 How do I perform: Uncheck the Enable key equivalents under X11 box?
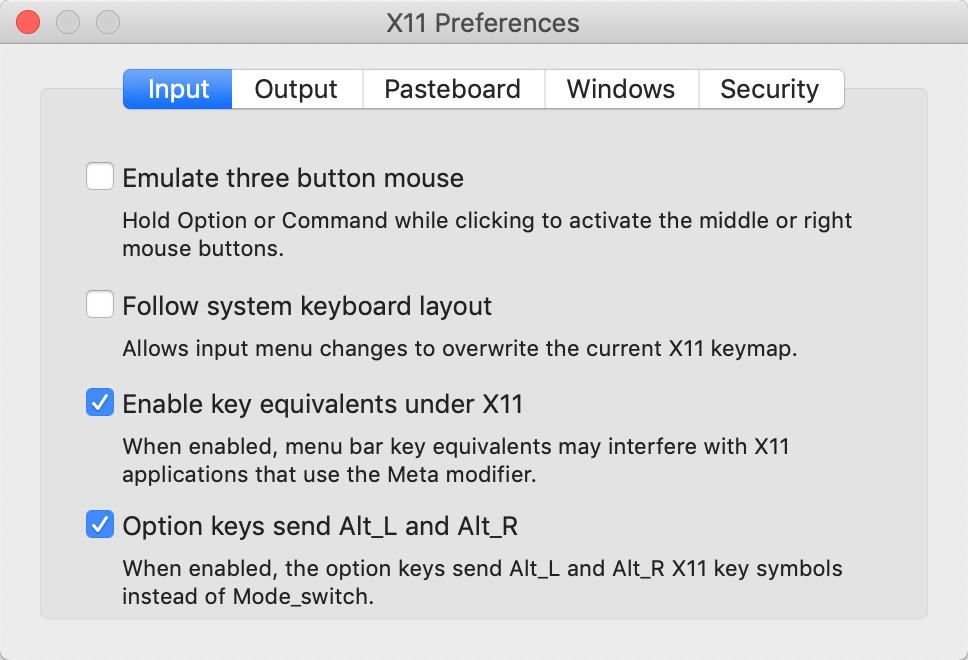point(100,404)
